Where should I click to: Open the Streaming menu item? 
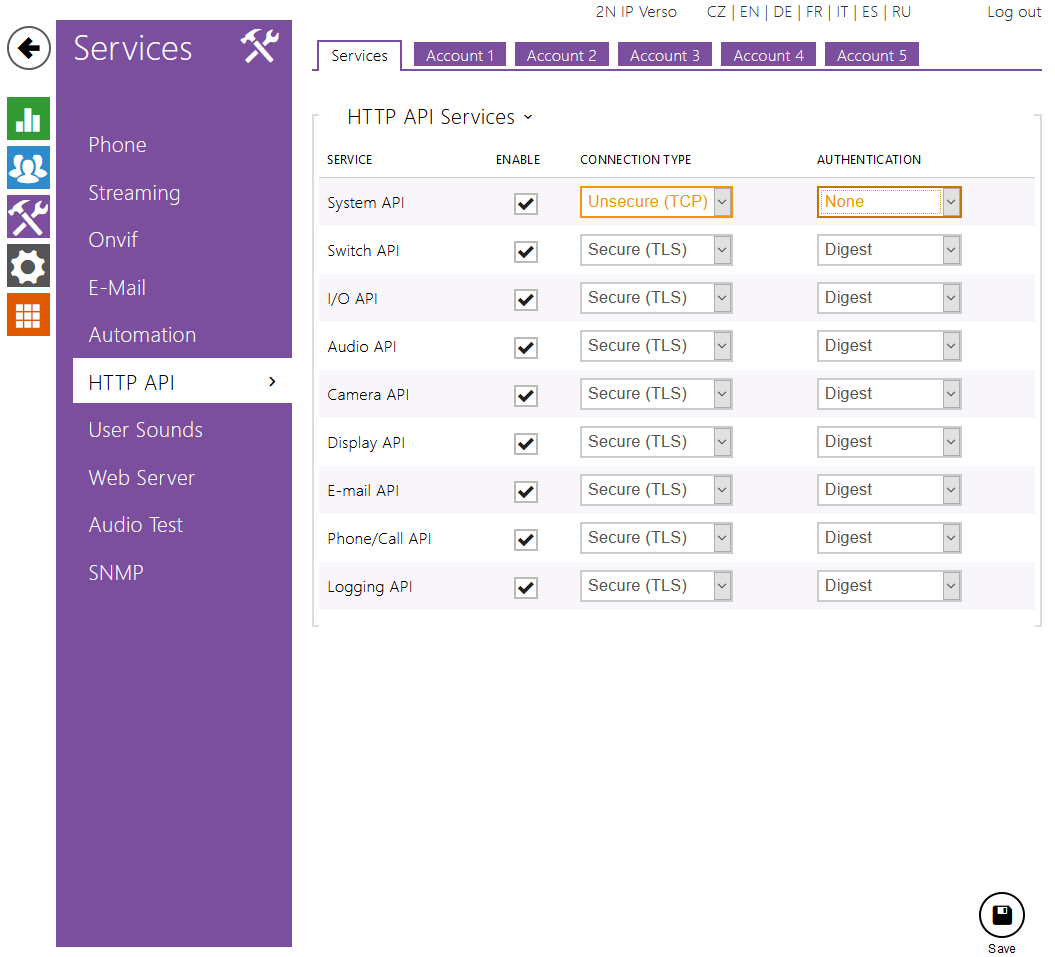coord(134,193)
